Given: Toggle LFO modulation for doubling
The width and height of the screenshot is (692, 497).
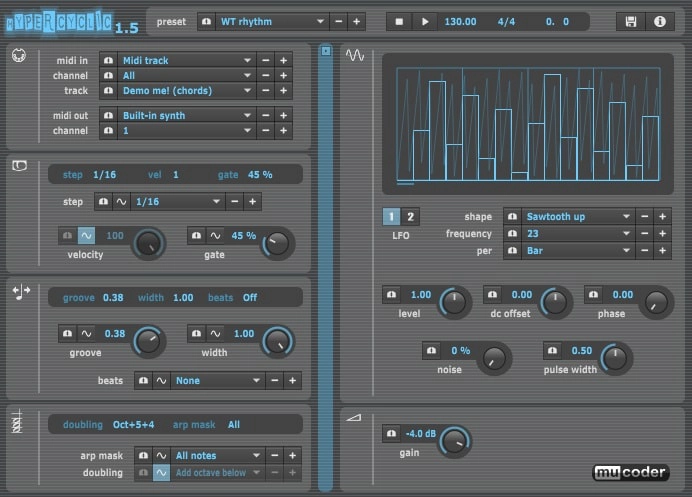Looking at the screenshot, I should point(162,473).
